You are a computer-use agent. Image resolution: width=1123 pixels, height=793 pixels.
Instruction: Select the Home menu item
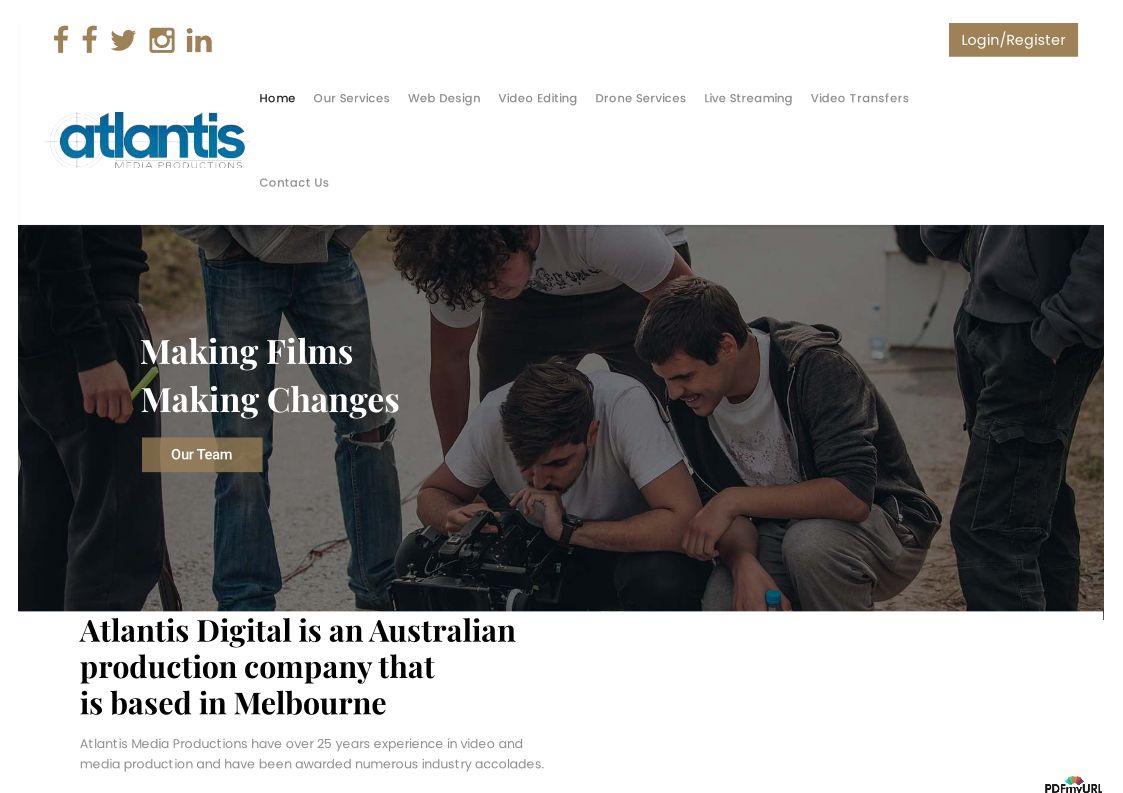(x=277, y=98)
